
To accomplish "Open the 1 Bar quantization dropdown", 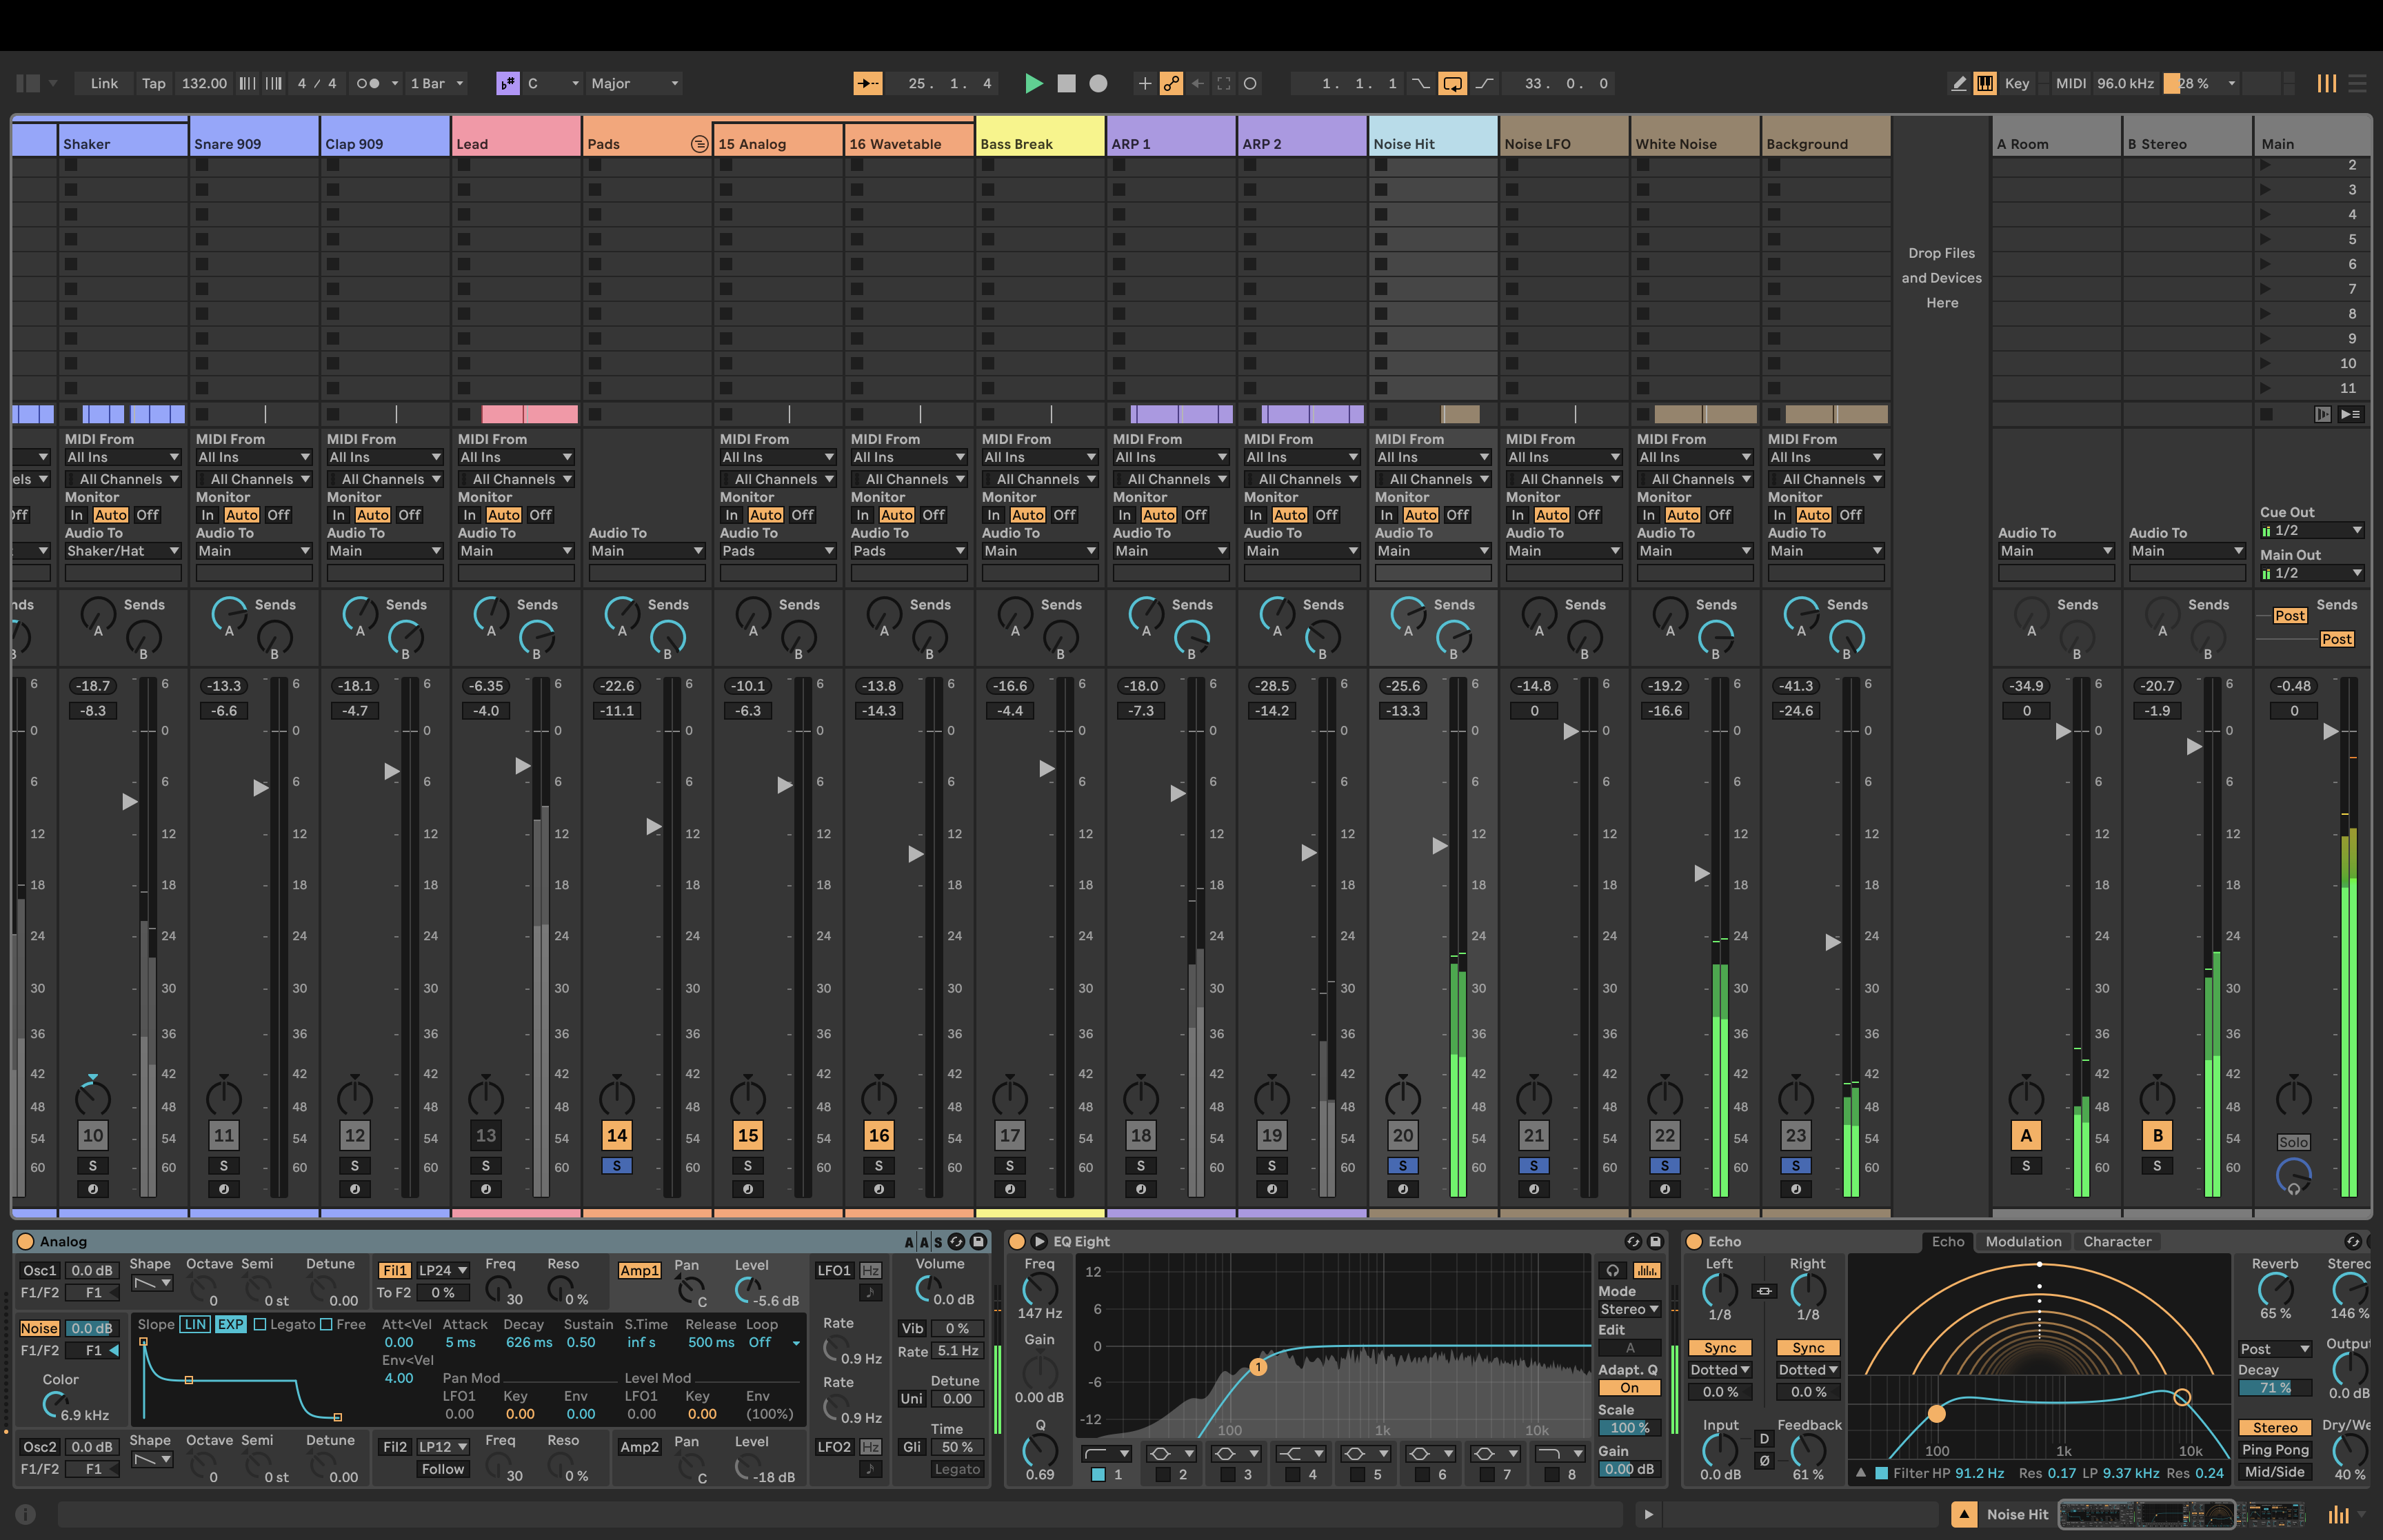I will tap(437, 84).
